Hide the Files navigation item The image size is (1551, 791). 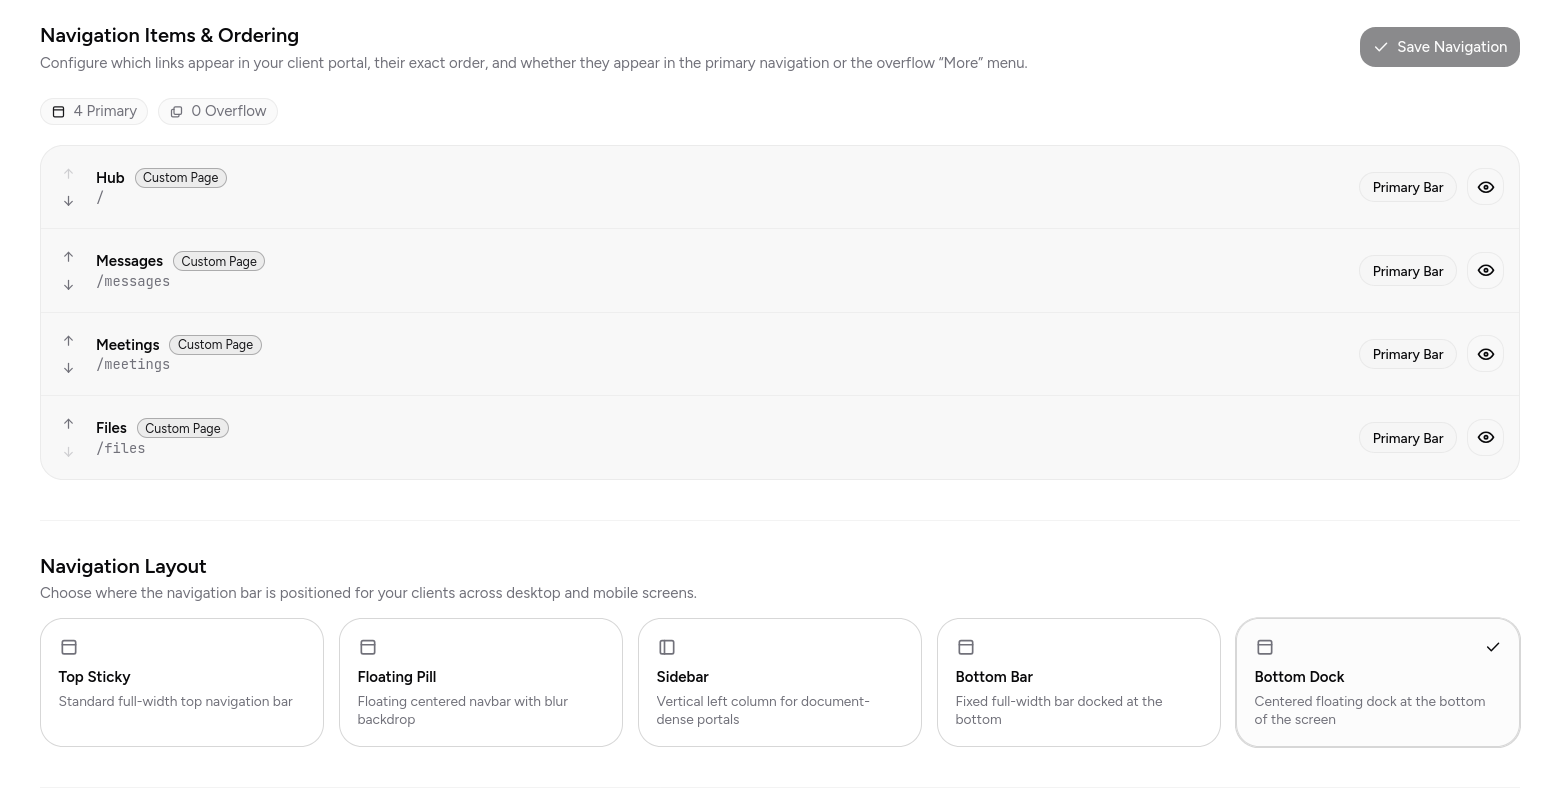pos(1485,437)
